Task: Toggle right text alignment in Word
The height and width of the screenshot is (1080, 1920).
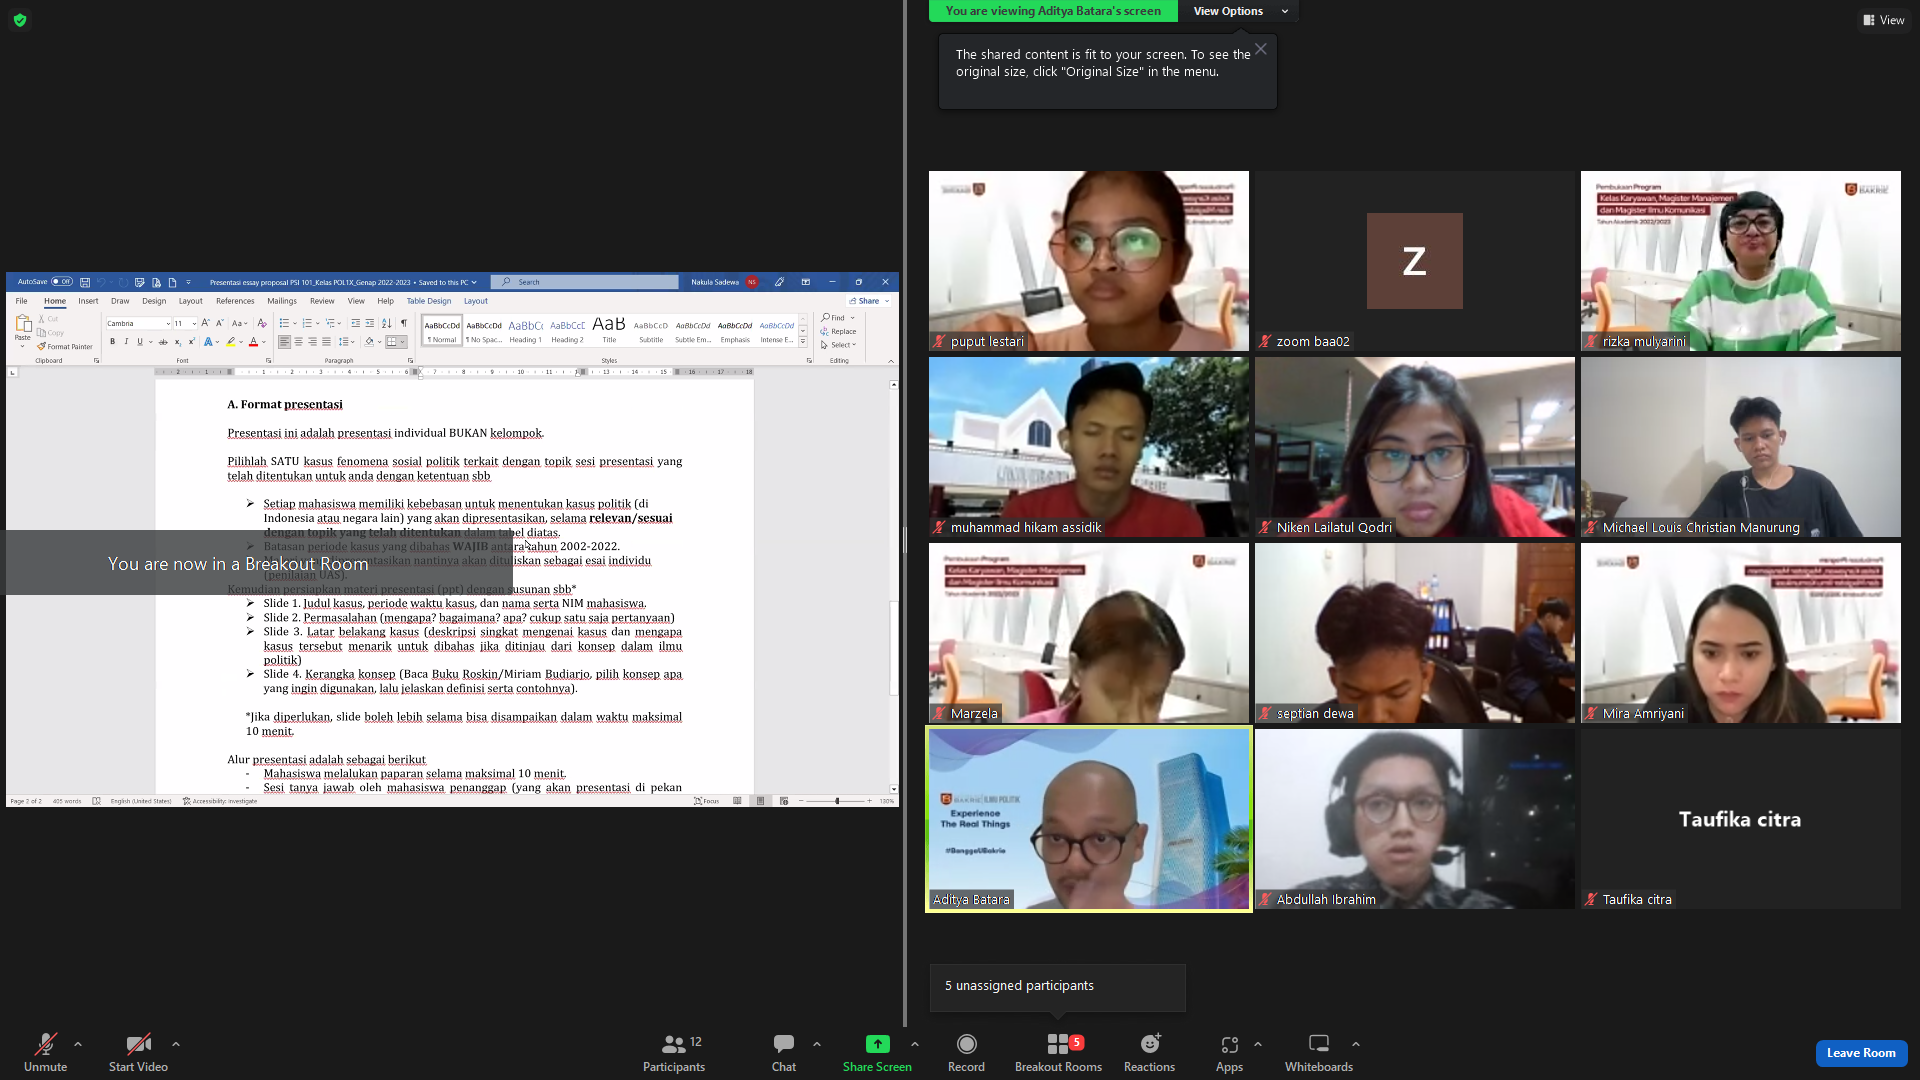Action: click(x=312, y=342)
